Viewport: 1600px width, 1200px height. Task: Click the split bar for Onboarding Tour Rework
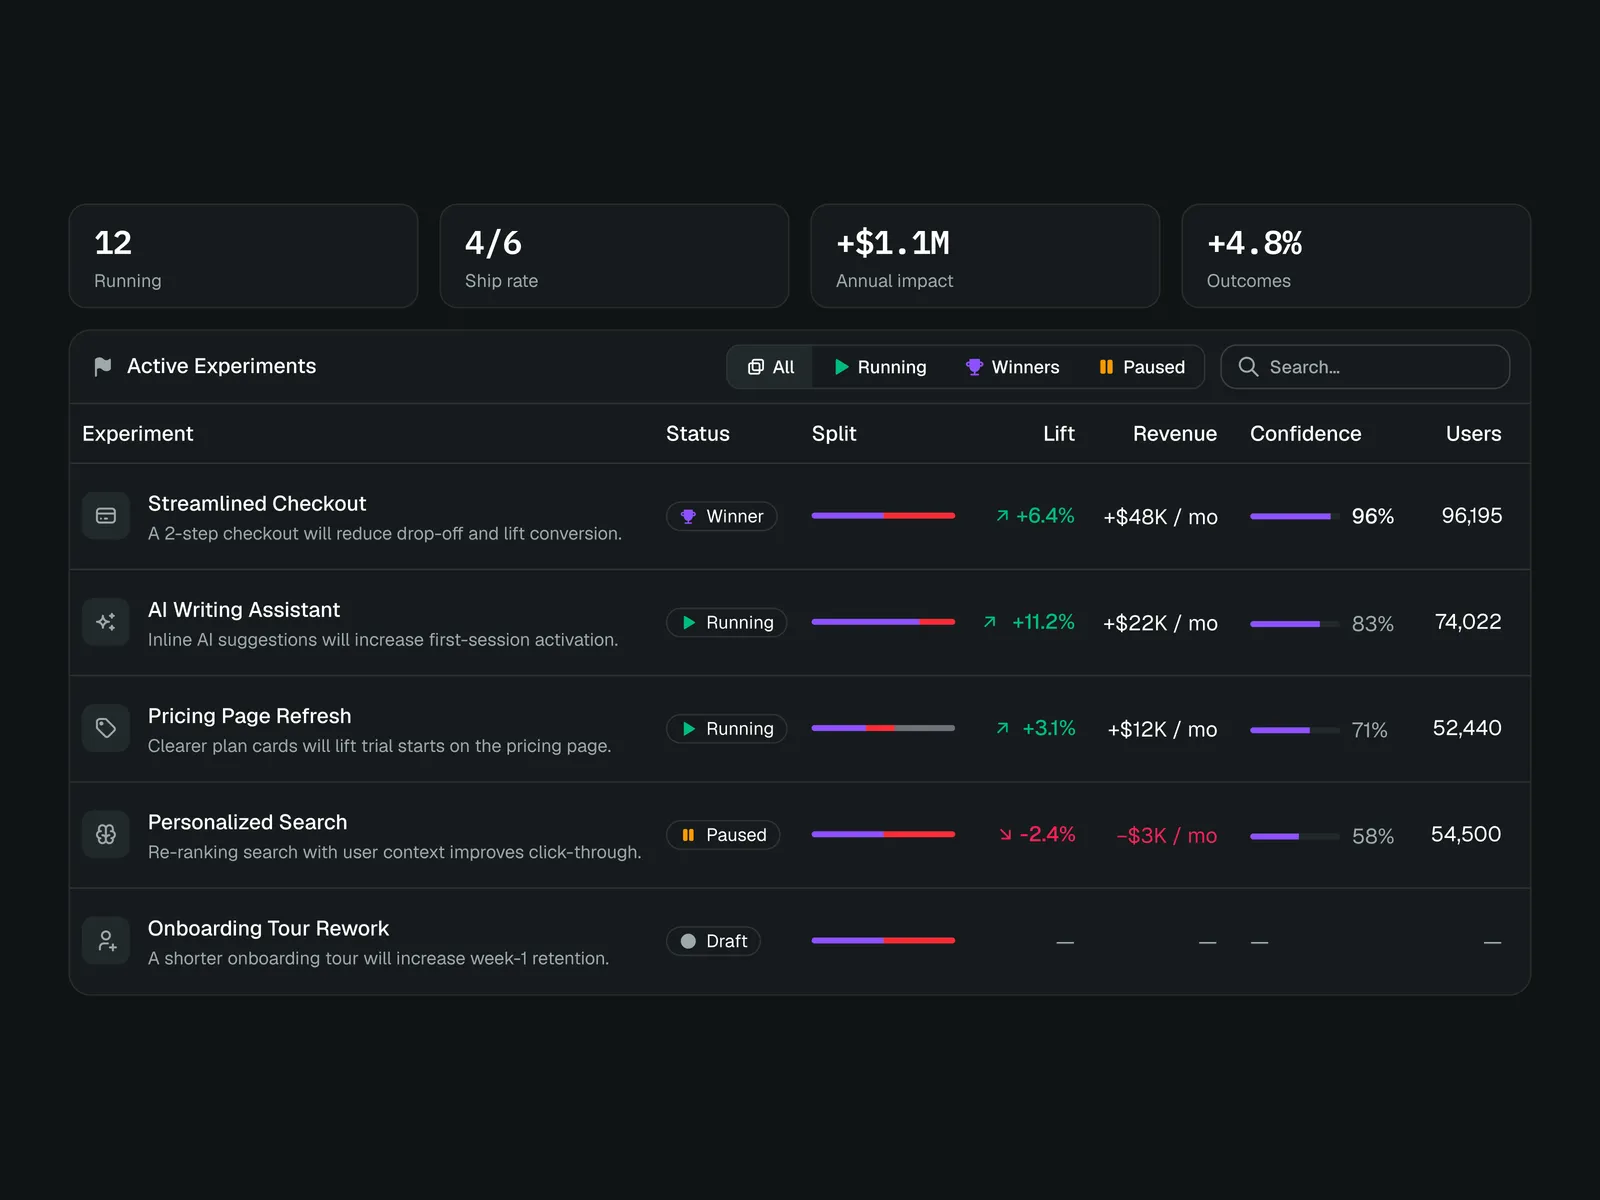[883, 940]
